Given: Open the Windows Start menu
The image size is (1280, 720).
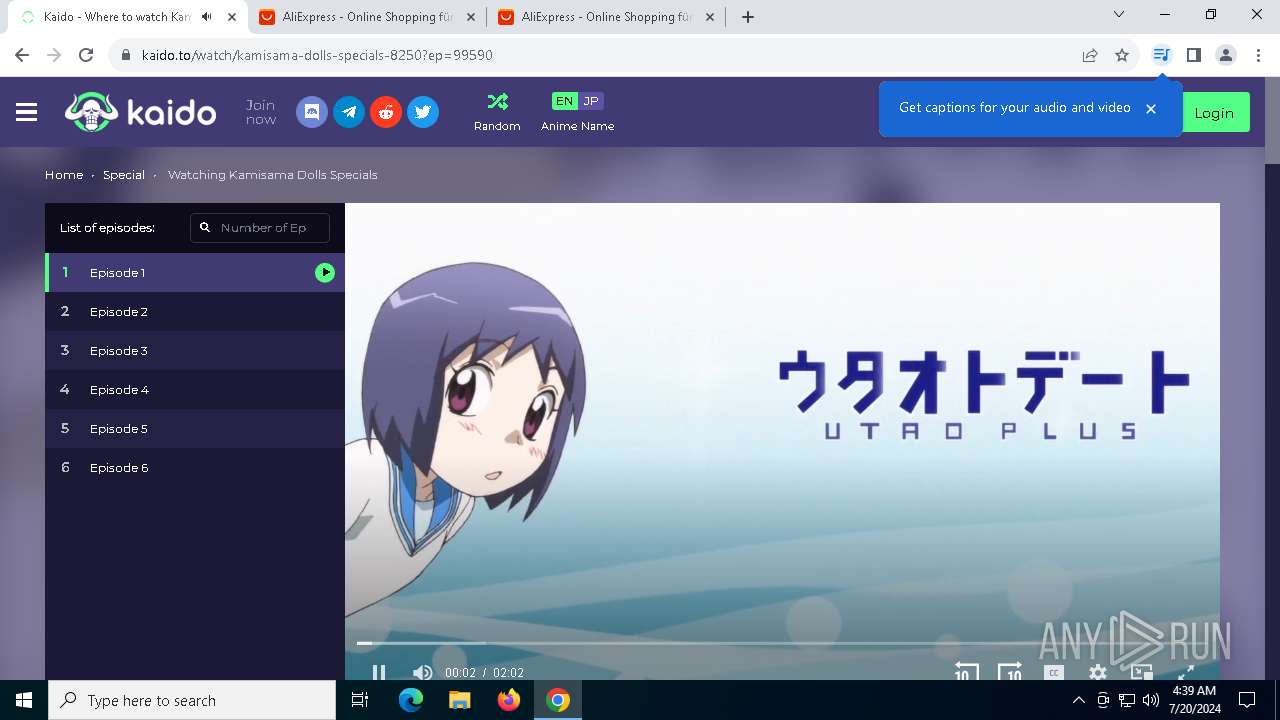Looking at the screenshot, I should click(24, 700).
